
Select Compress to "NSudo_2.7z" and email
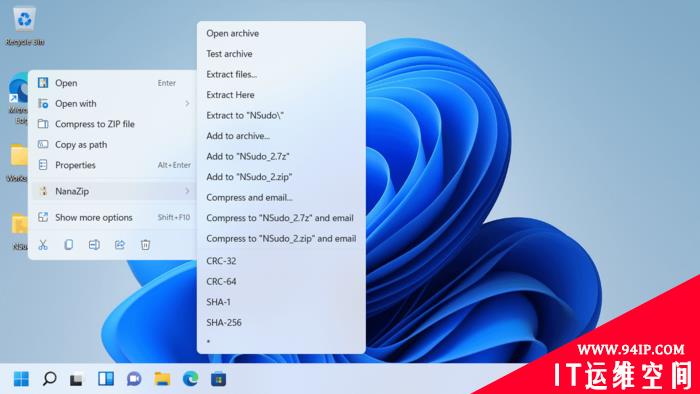[281, 218]
